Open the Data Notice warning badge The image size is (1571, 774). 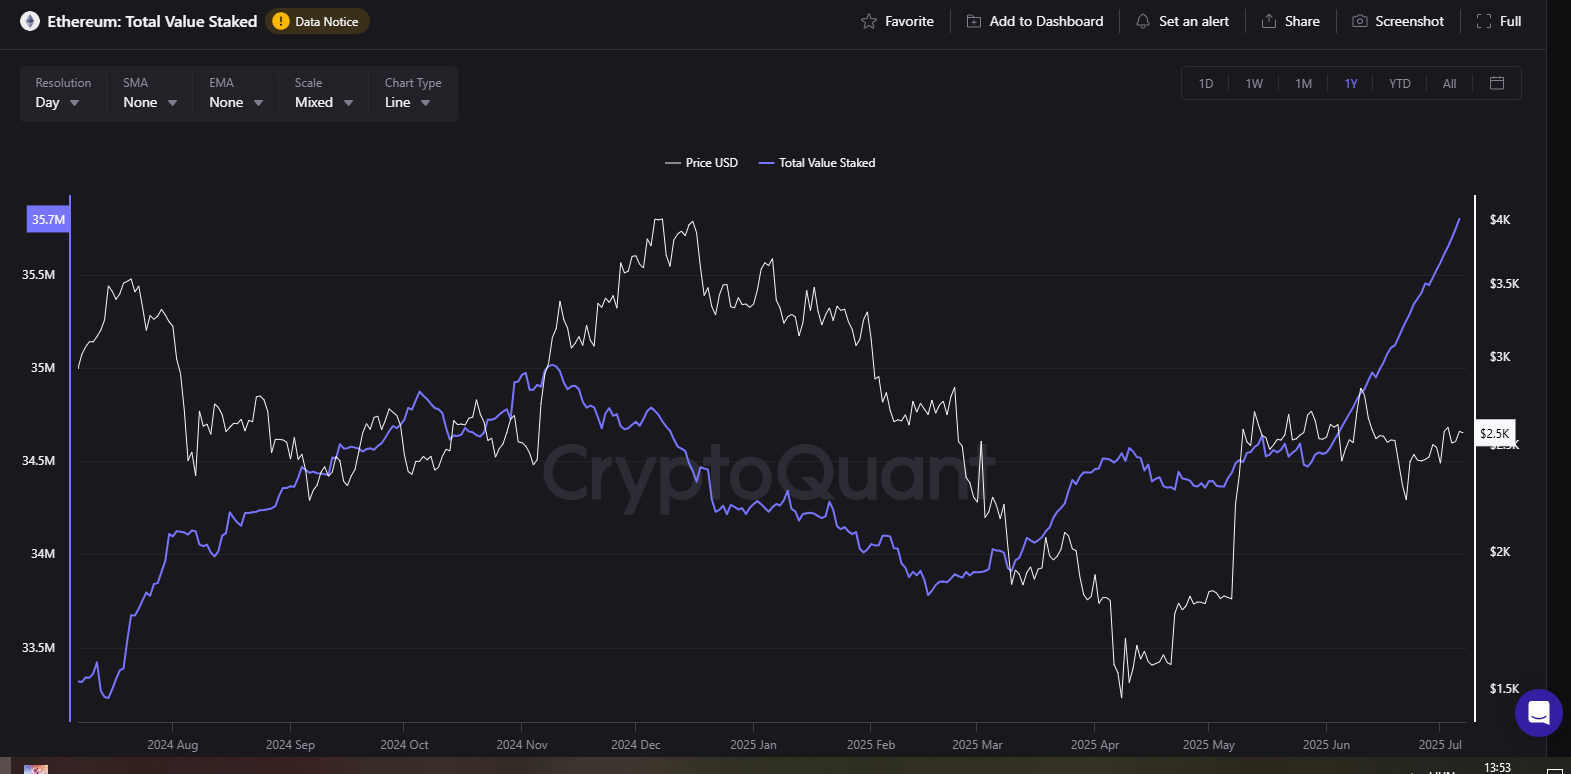(x=317, y=21)
